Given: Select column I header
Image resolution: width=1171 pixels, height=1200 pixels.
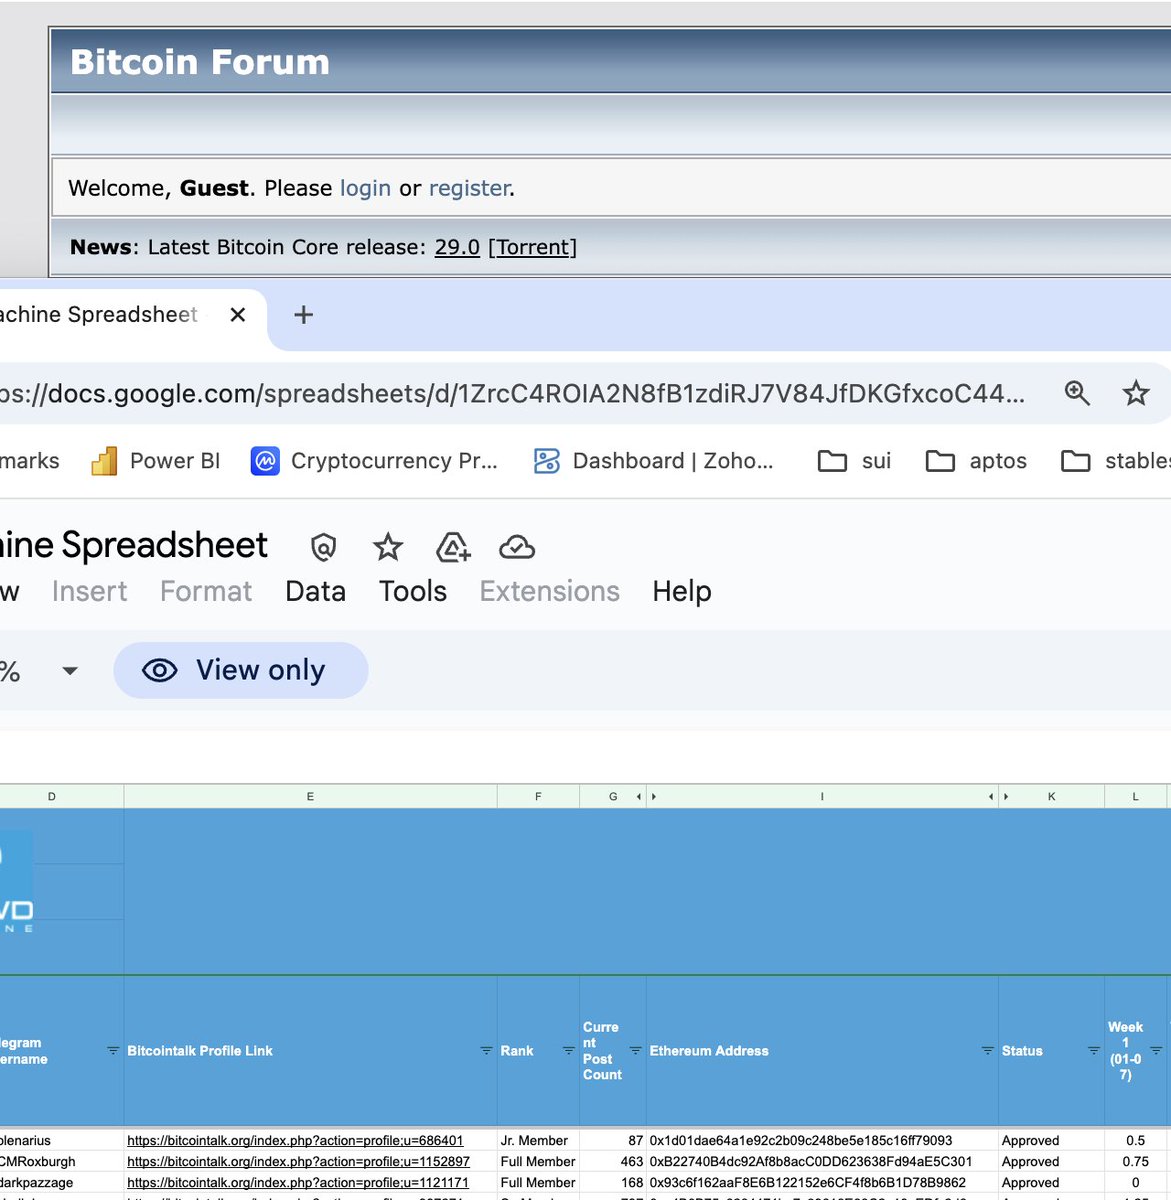Looking at the screenshot, I should (822, 797).
